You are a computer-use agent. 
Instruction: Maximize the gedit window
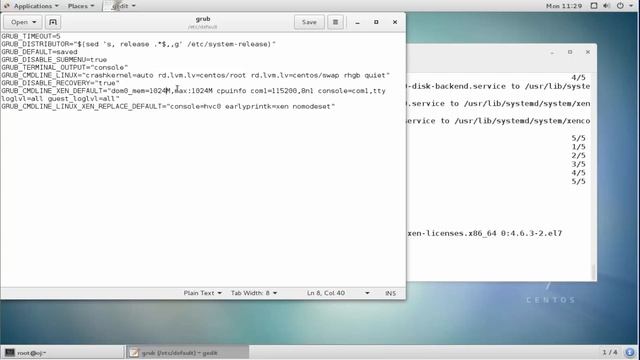coord(376,22)
